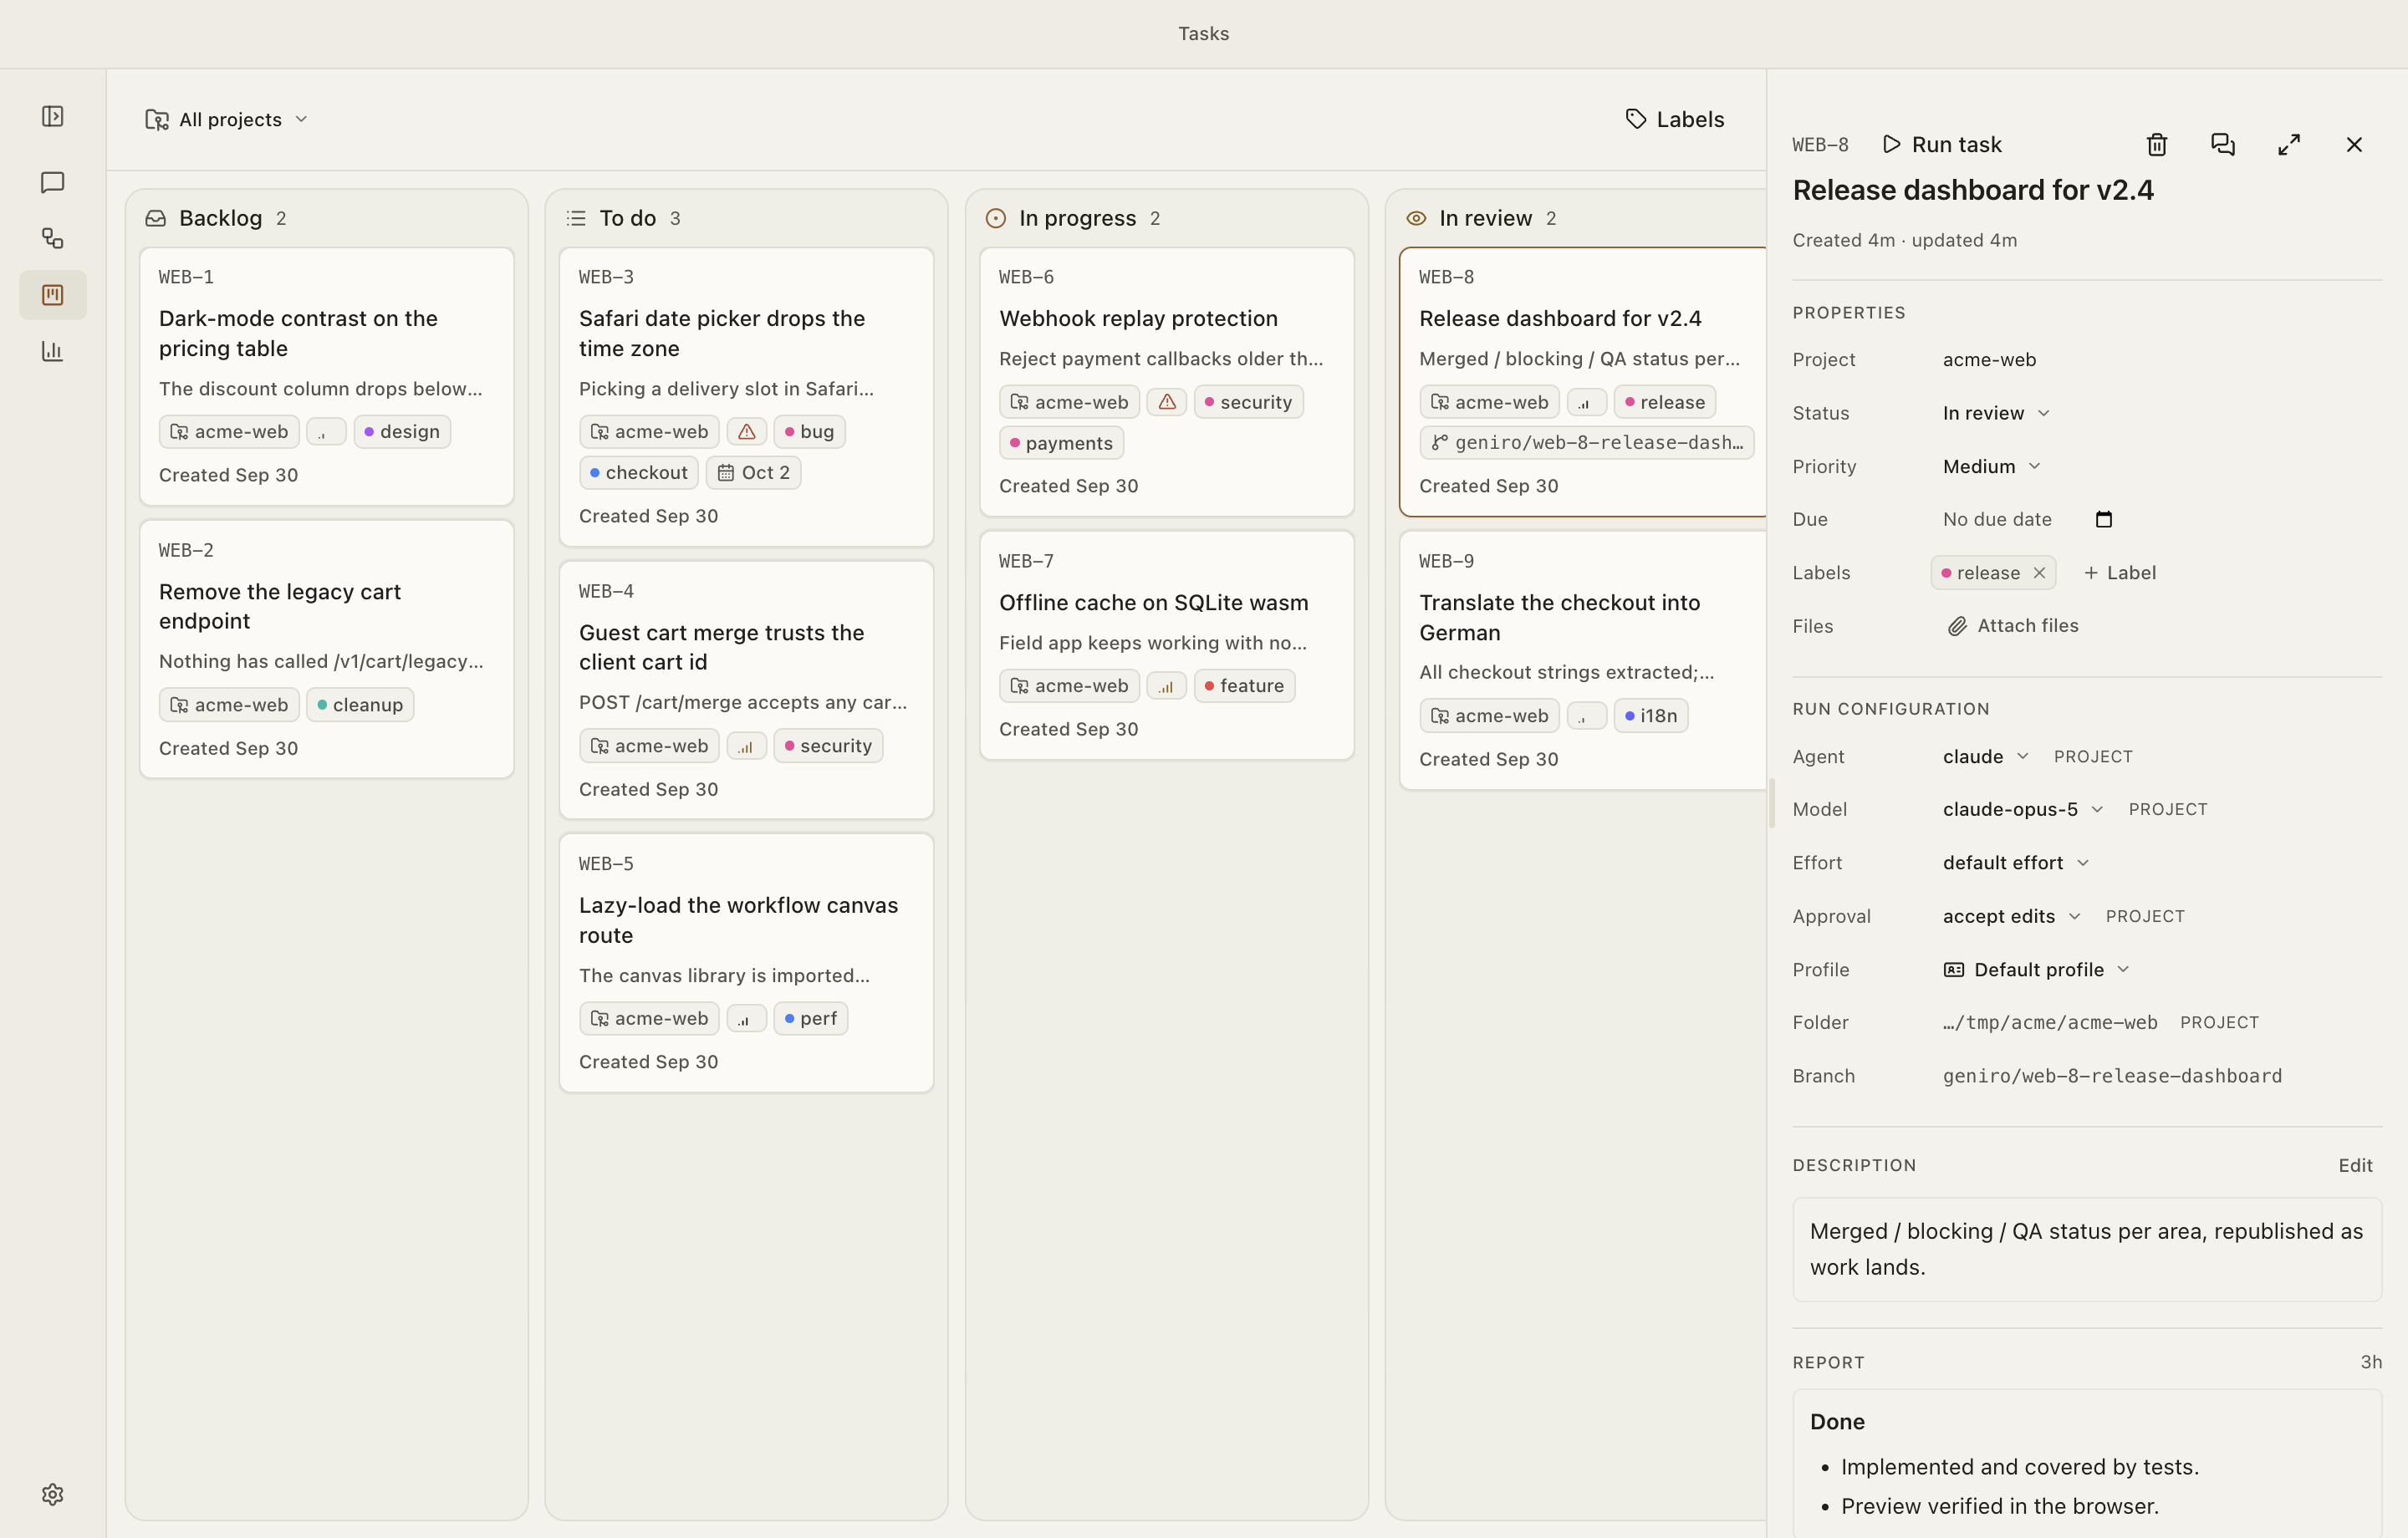Click the description text box
The image size is (2408, 1538).
(2087, 1249)
